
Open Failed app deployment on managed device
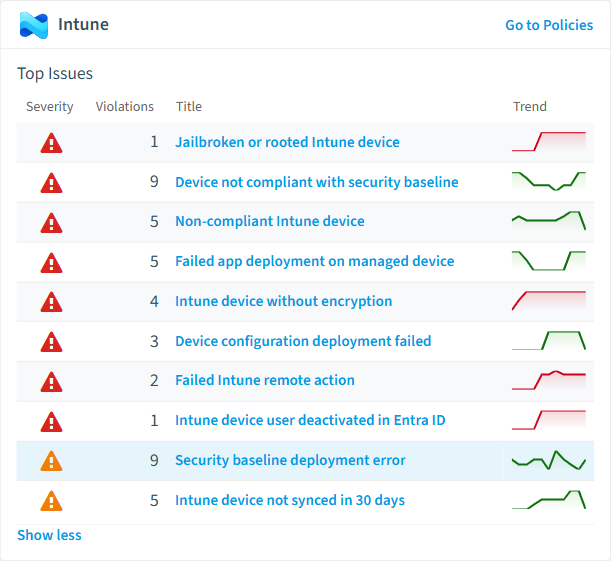(314, 261)
